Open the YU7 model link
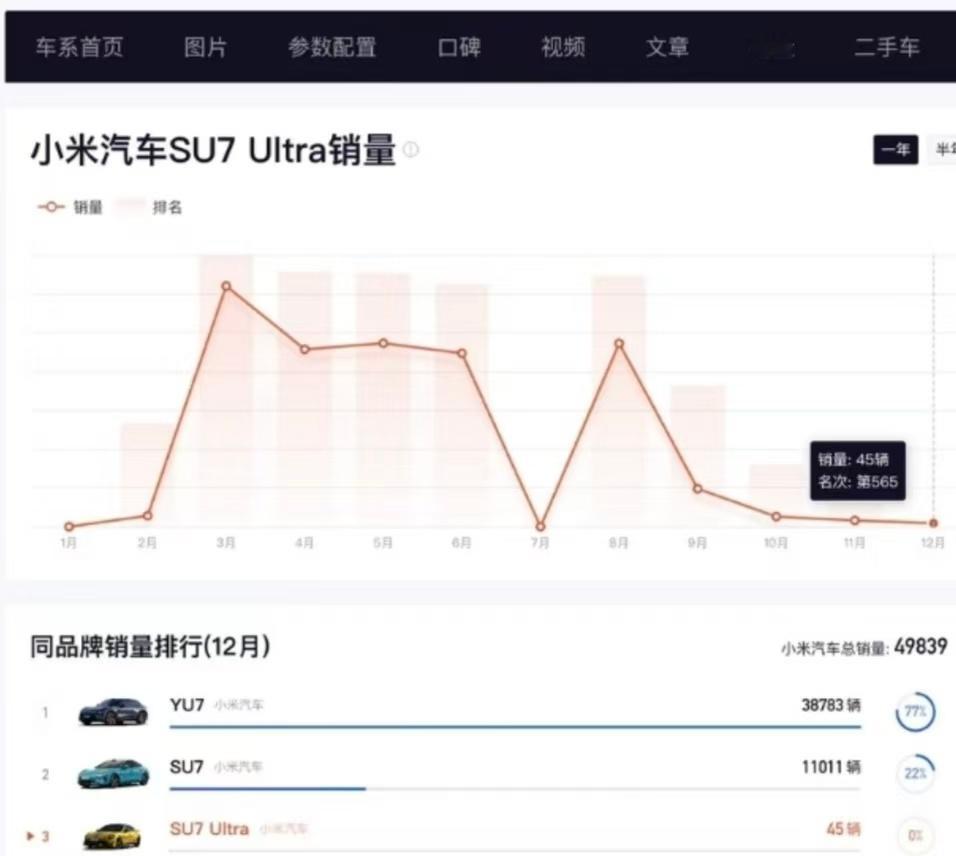 188,705
